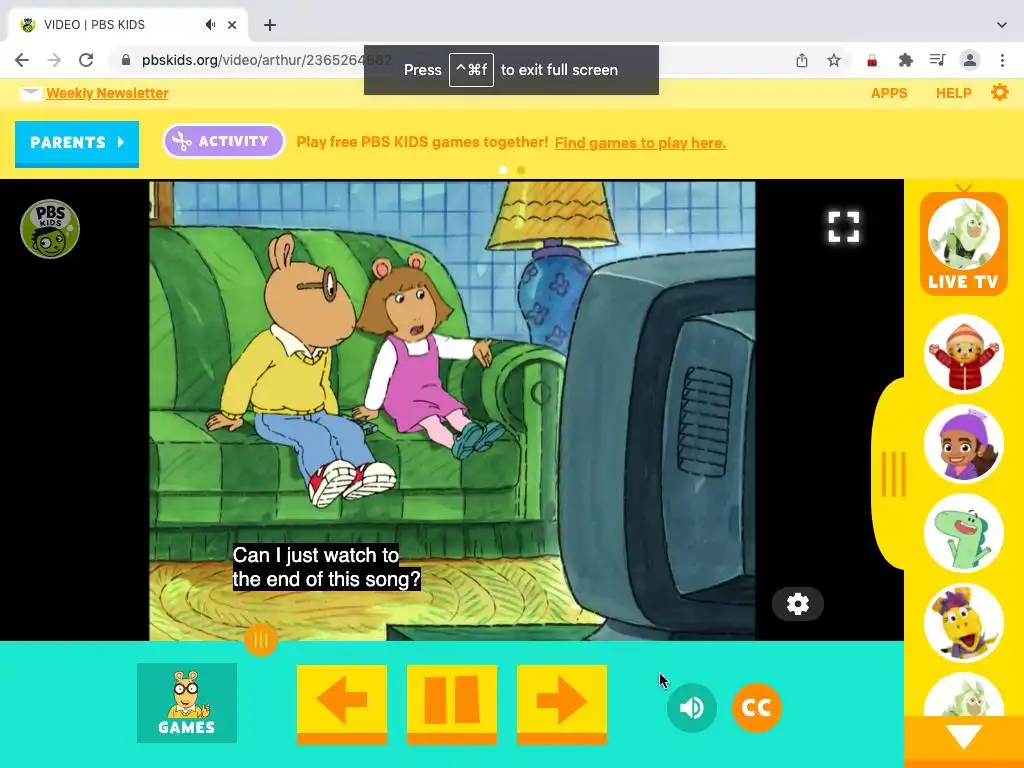Viewport: 1024px width, 768px height.
Task: Open media controls icon
Action: (937, 61)
